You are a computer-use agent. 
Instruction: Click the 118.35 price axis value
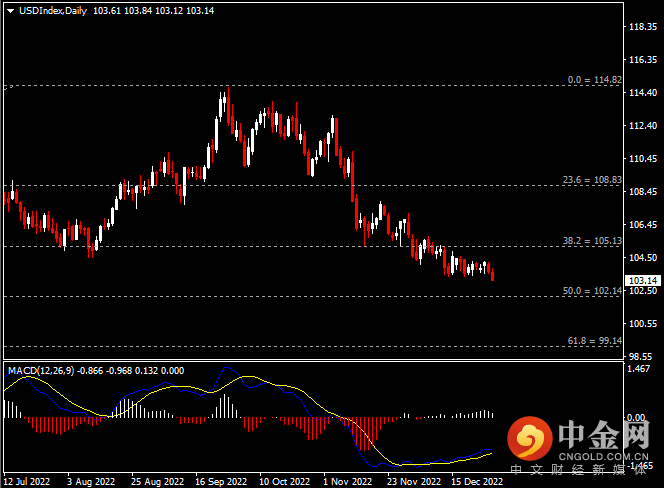point(640,27)
